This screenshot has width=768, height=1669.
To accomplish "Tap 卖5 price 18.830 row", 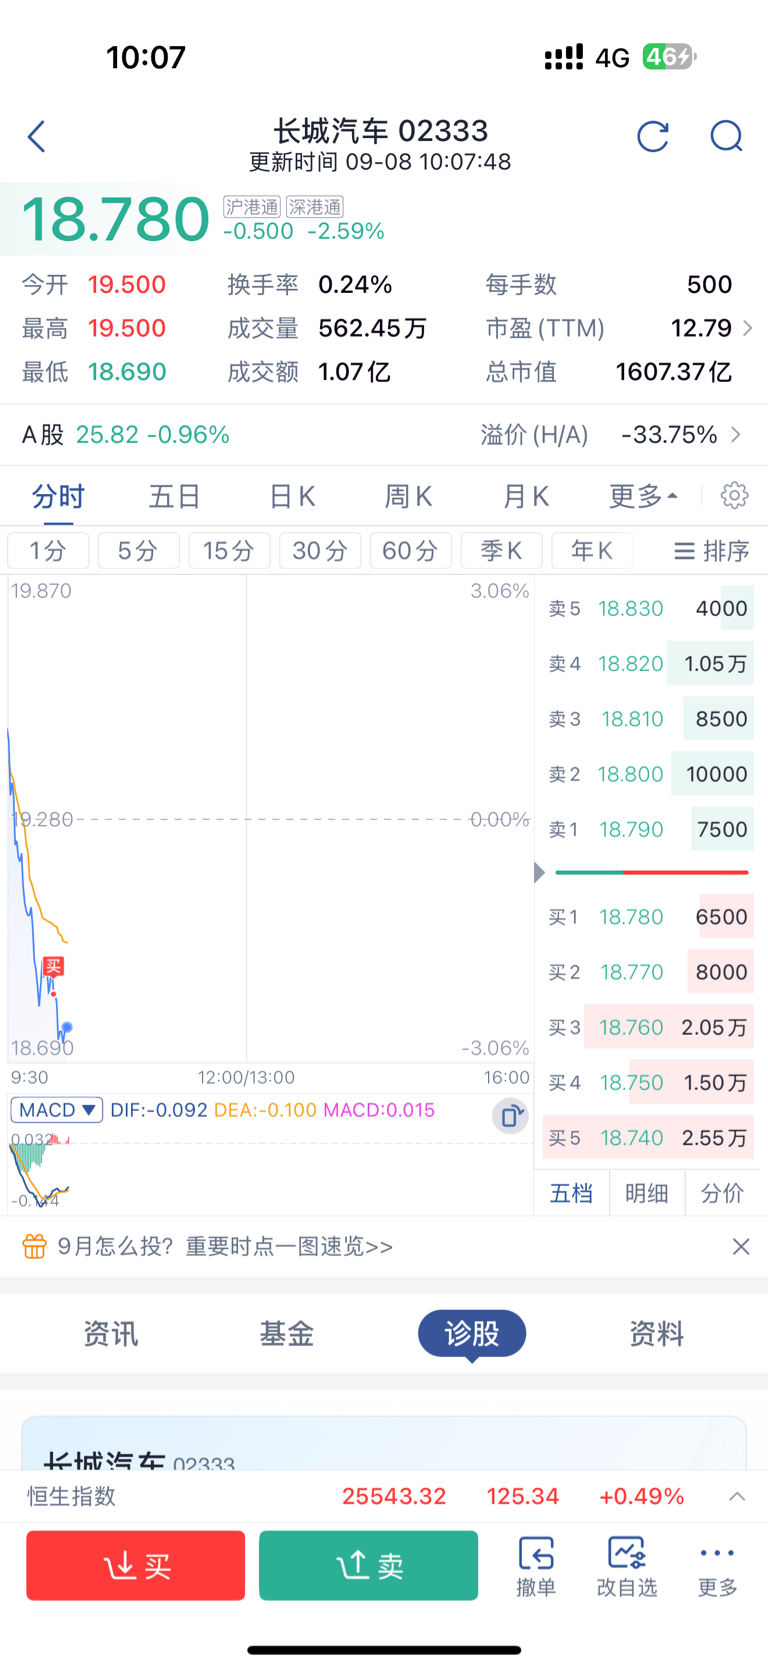I will coord(648,608).
